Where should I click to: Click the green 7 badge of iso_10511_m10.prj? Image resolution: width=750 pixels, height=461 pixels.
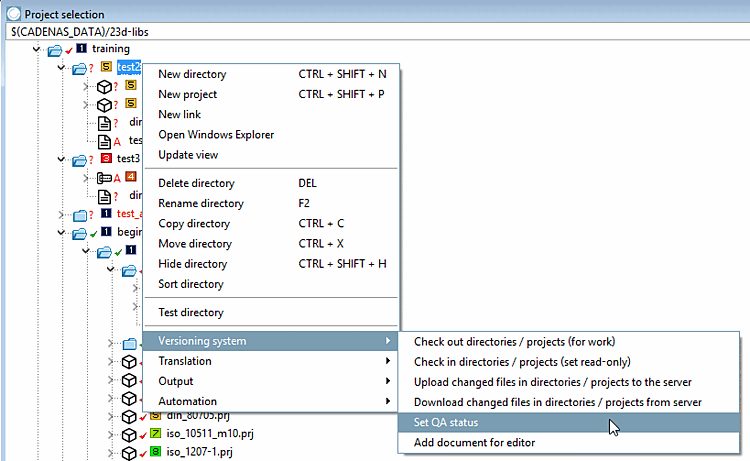pyautogui.click(x=155, y=433)
